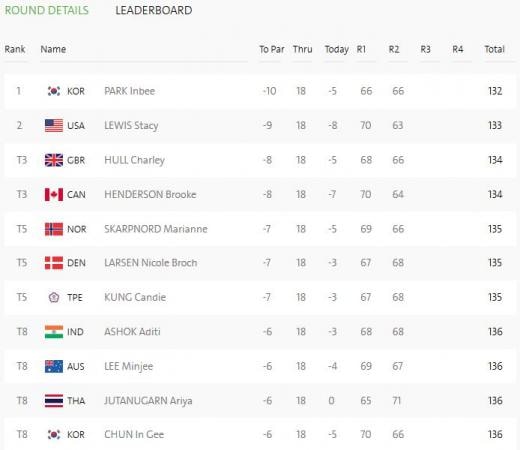
Task: Click the Norway flag icon
Action: 54,229
